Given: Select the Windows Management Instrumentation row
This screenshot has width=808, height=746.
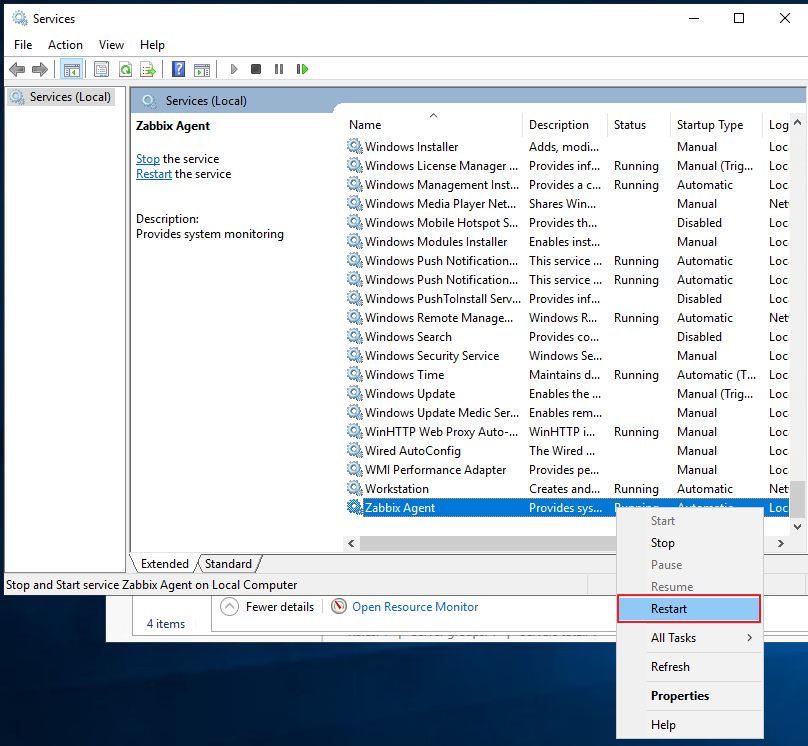Looking at the screenshot, I should [x=567, y=184].
